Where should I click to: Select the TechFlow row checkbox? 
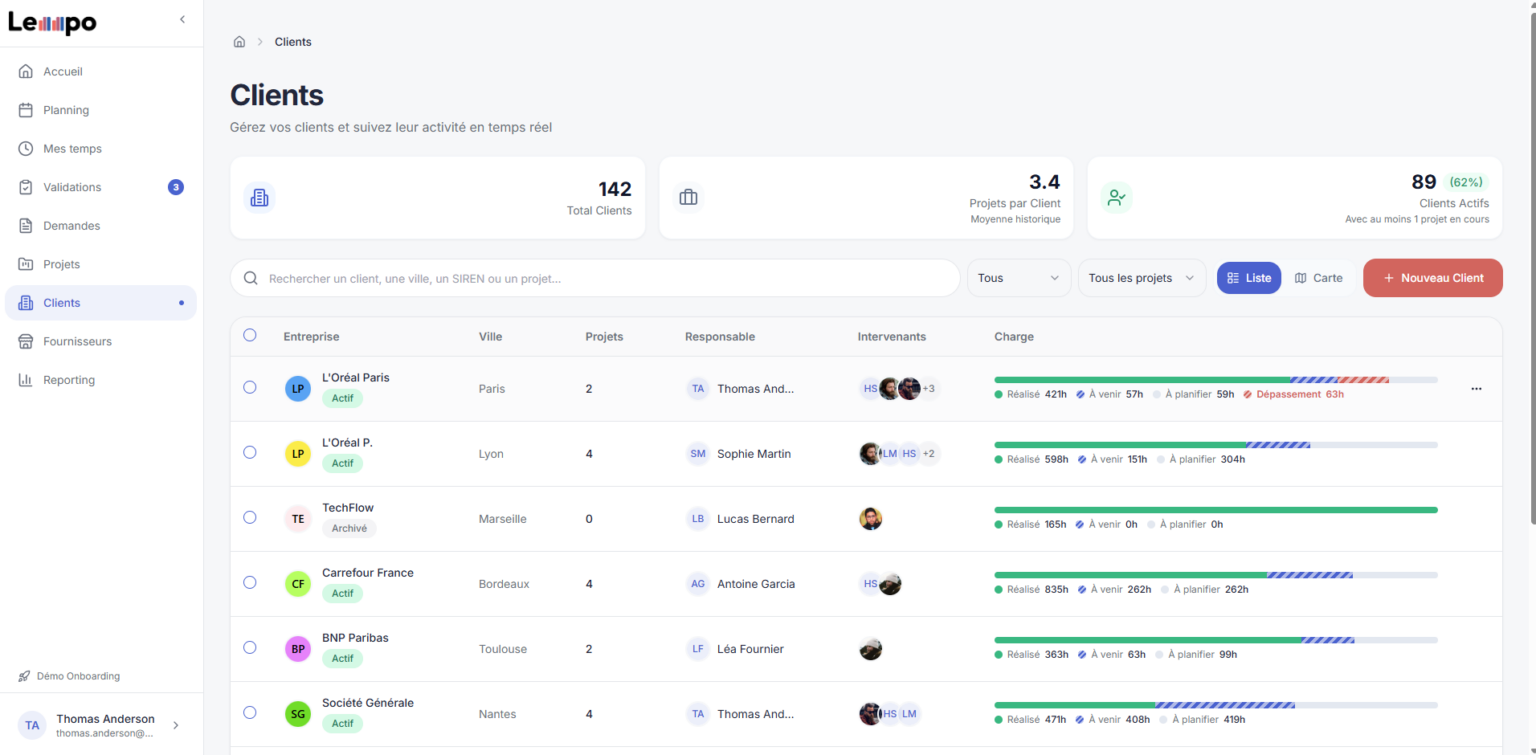[250, 517]
